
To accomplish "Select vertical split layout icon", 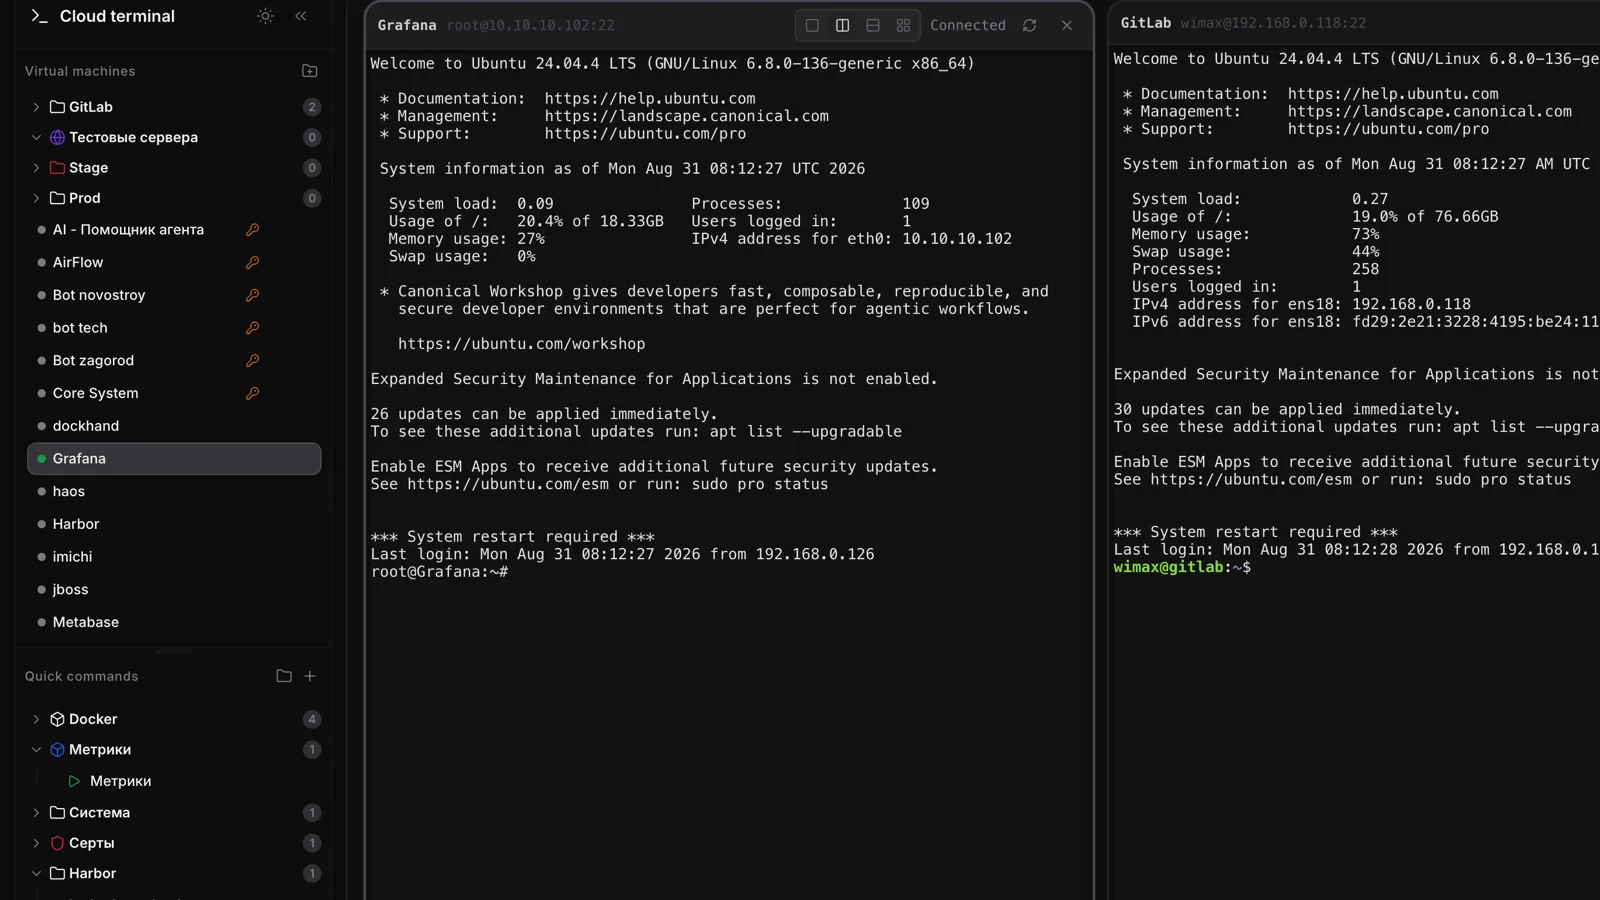I will [843, 25].
